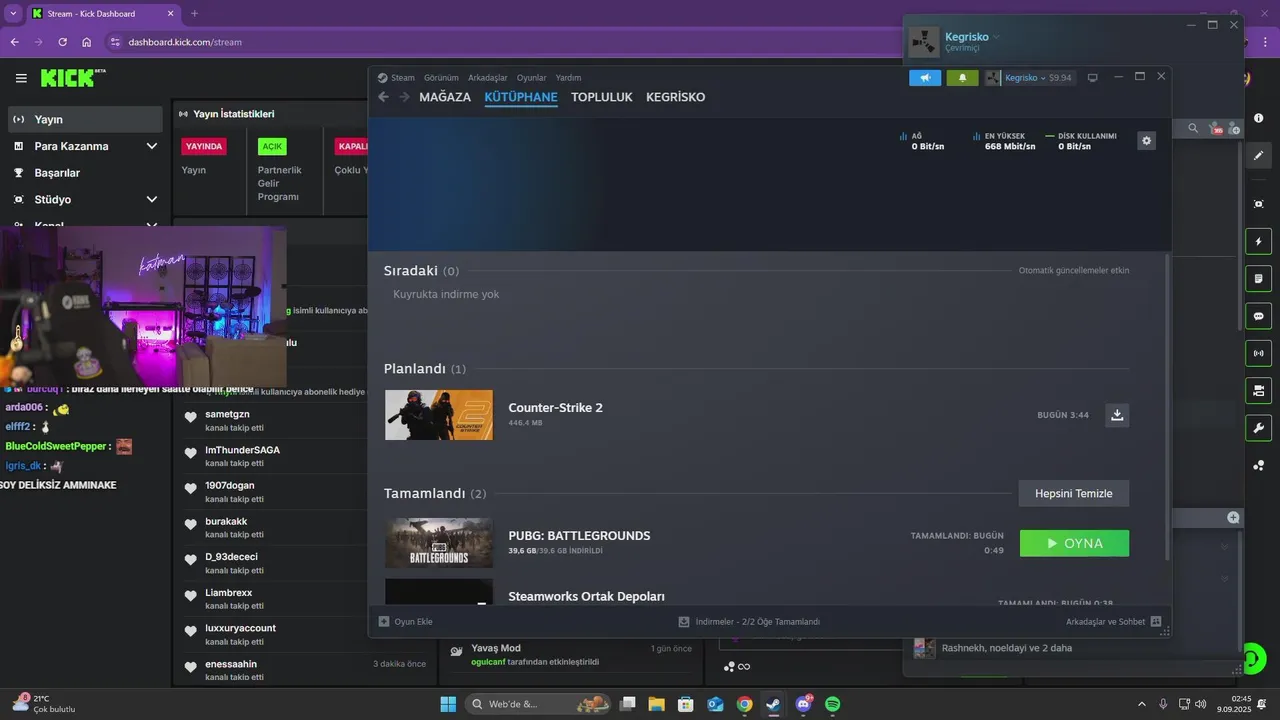The image size is (1280, 720).
Task: Open Kick dashboard hamburger menu
Action: coord(21,78)
